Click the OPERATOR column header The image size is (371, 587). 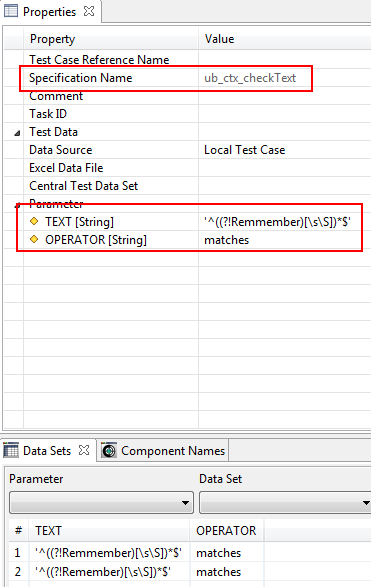[226, 530]
